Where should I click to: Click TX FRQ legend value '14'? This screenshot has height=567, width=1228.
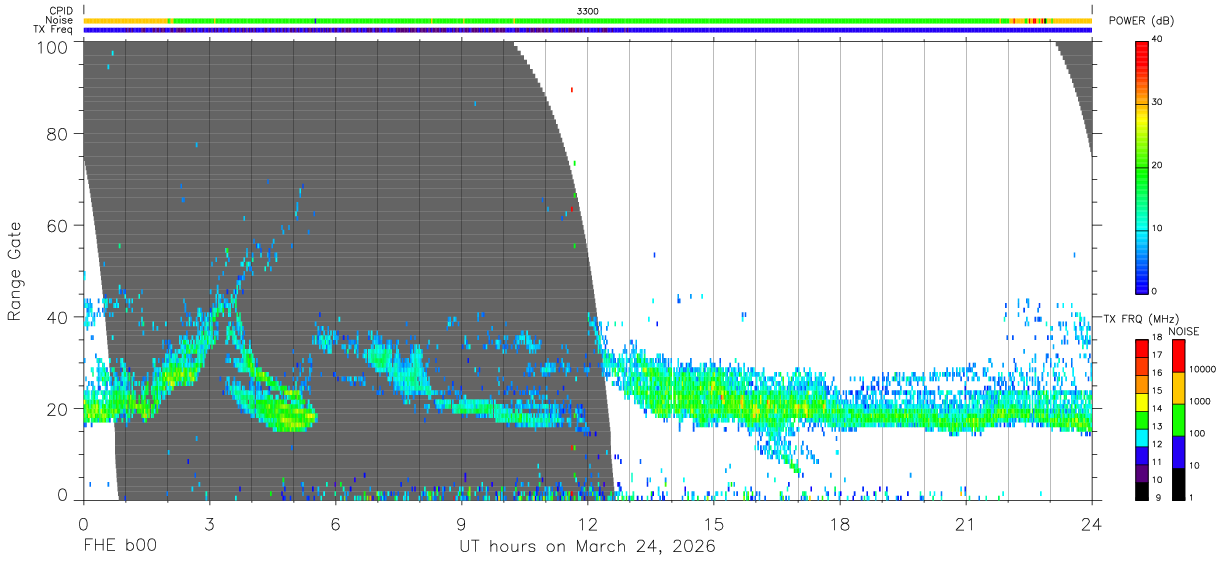click(1158, 409)
